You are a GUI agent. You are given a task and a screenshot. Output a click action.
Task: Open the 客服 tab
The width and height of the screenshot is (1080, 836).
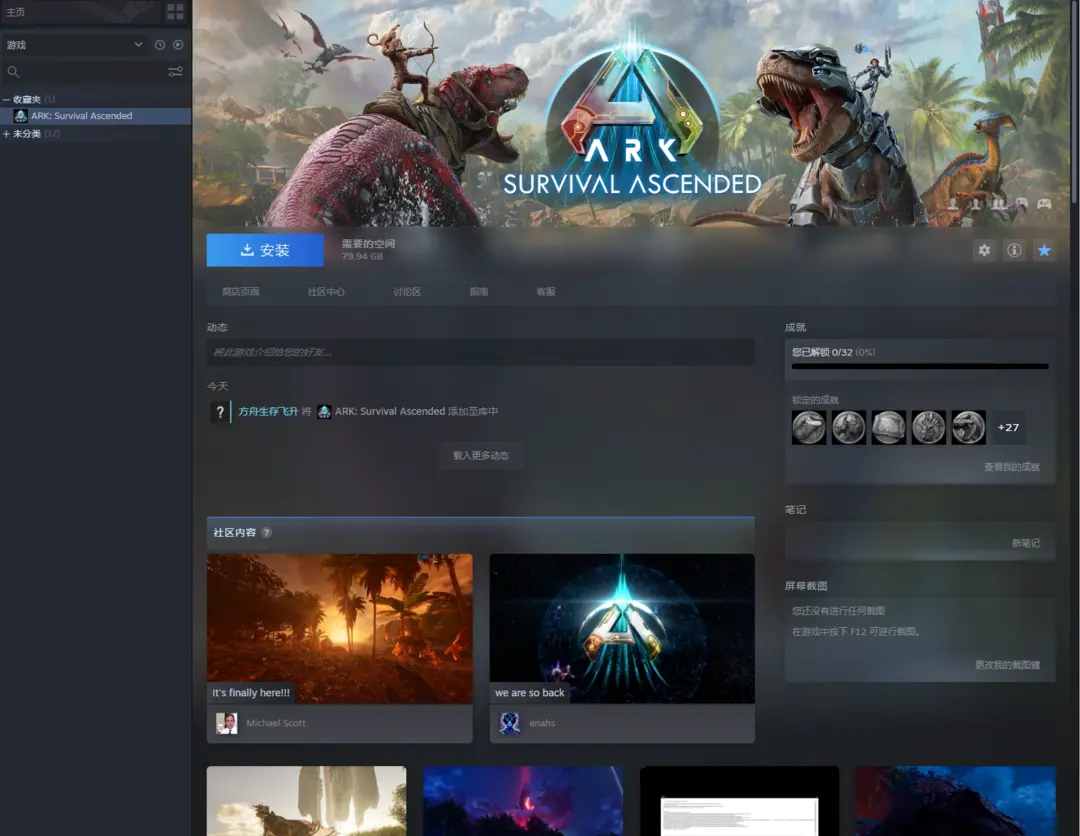(x=546, y=292)
